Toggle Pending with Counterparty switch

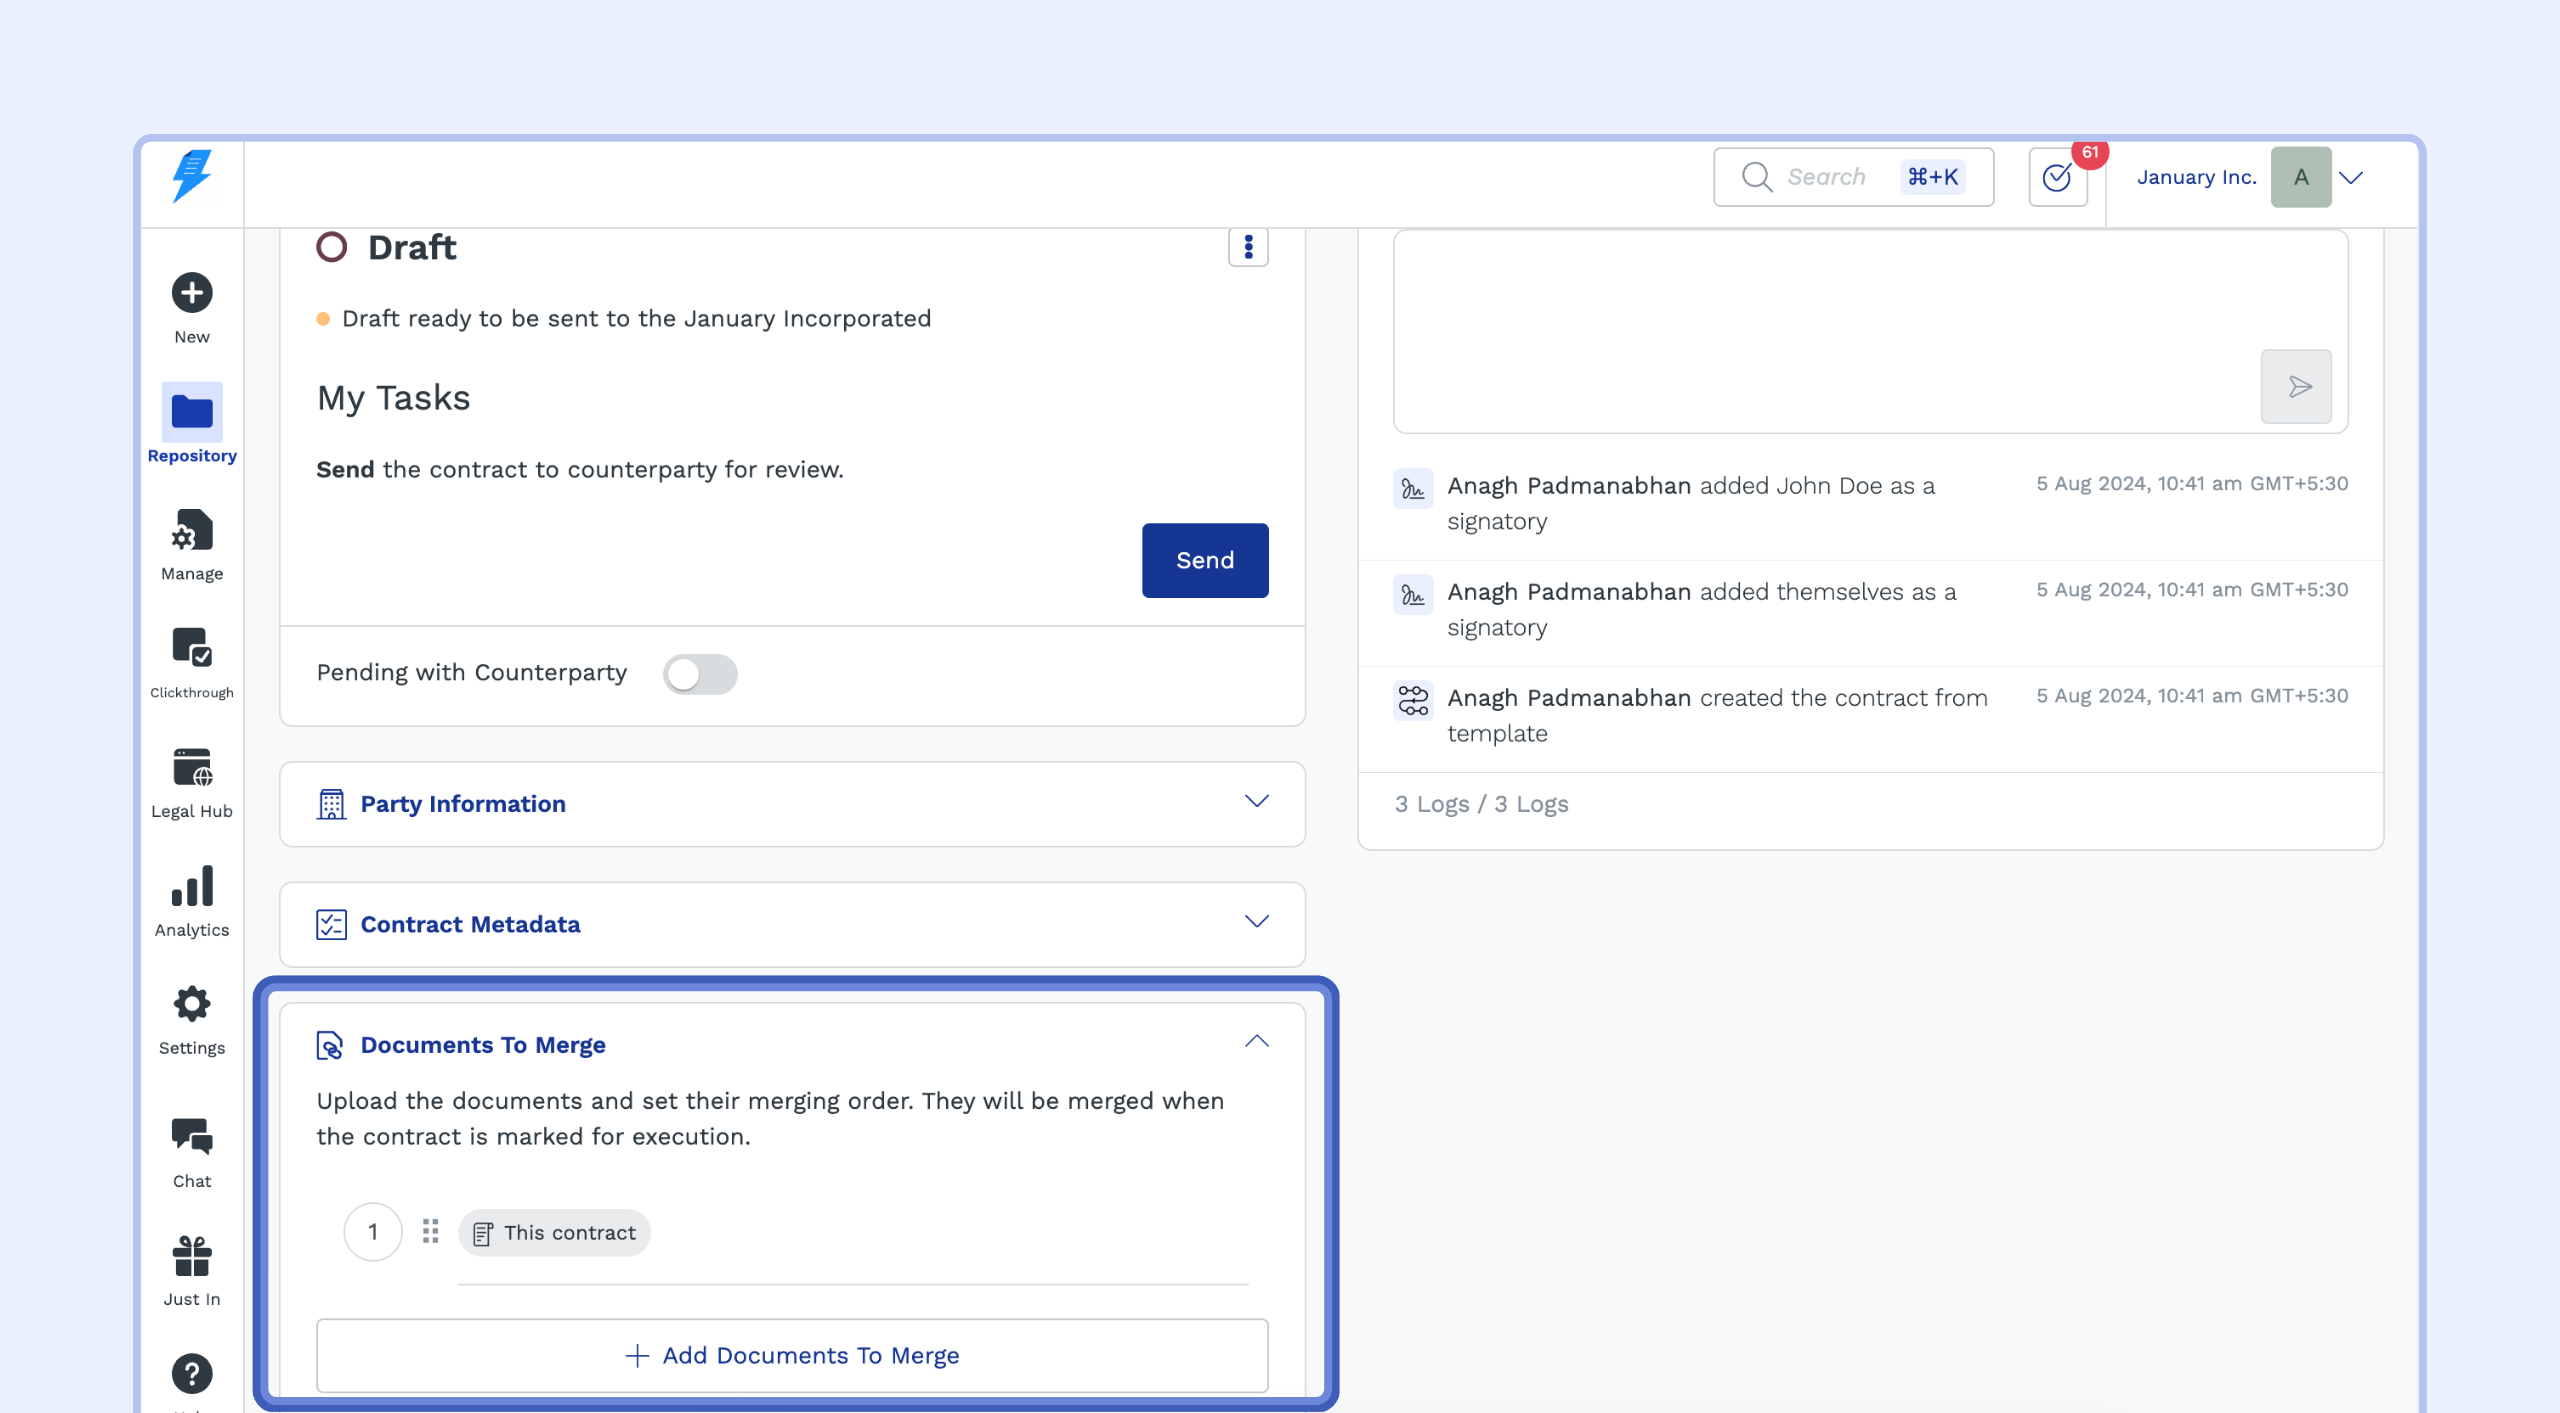pos(699,674)
